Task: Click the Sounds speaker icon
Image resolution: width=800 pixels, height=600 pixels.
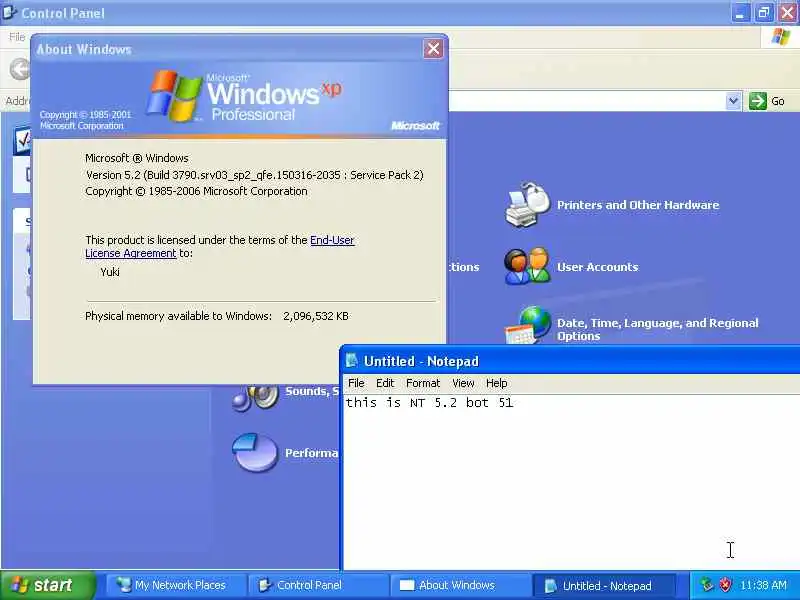Action: pos(256,398)
